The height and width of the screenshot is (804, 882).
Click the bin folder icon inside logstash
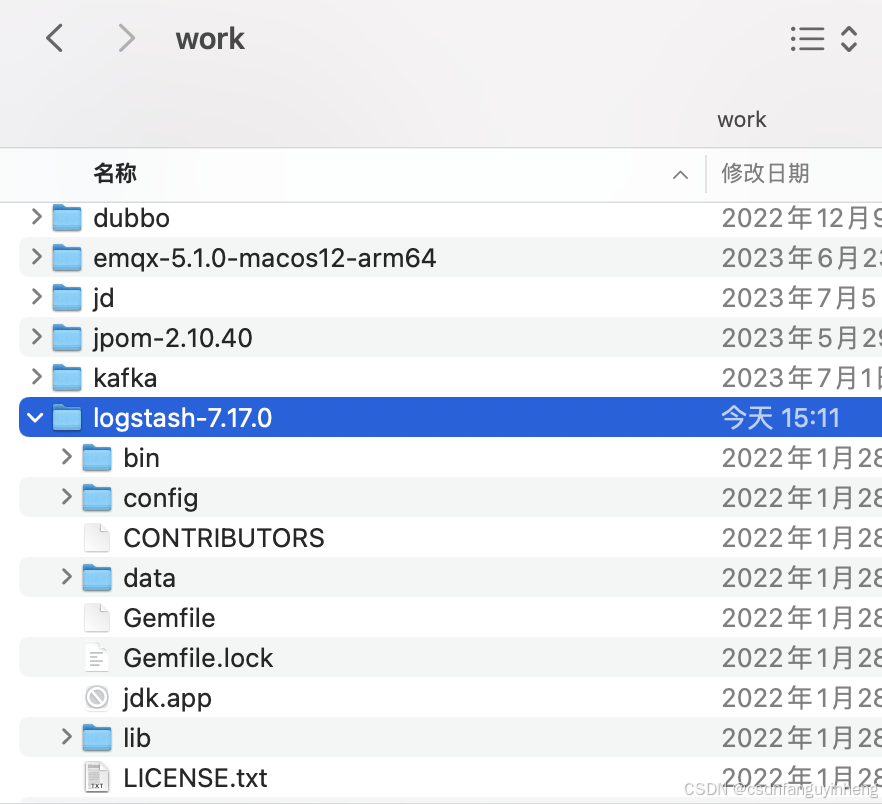98,457
